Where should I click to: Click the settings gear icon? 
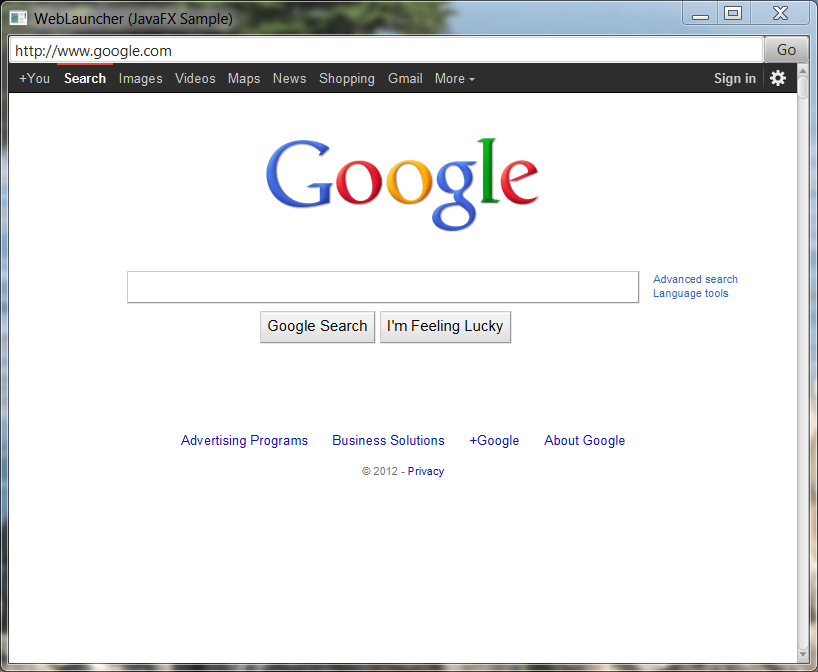tap(777, 78)
